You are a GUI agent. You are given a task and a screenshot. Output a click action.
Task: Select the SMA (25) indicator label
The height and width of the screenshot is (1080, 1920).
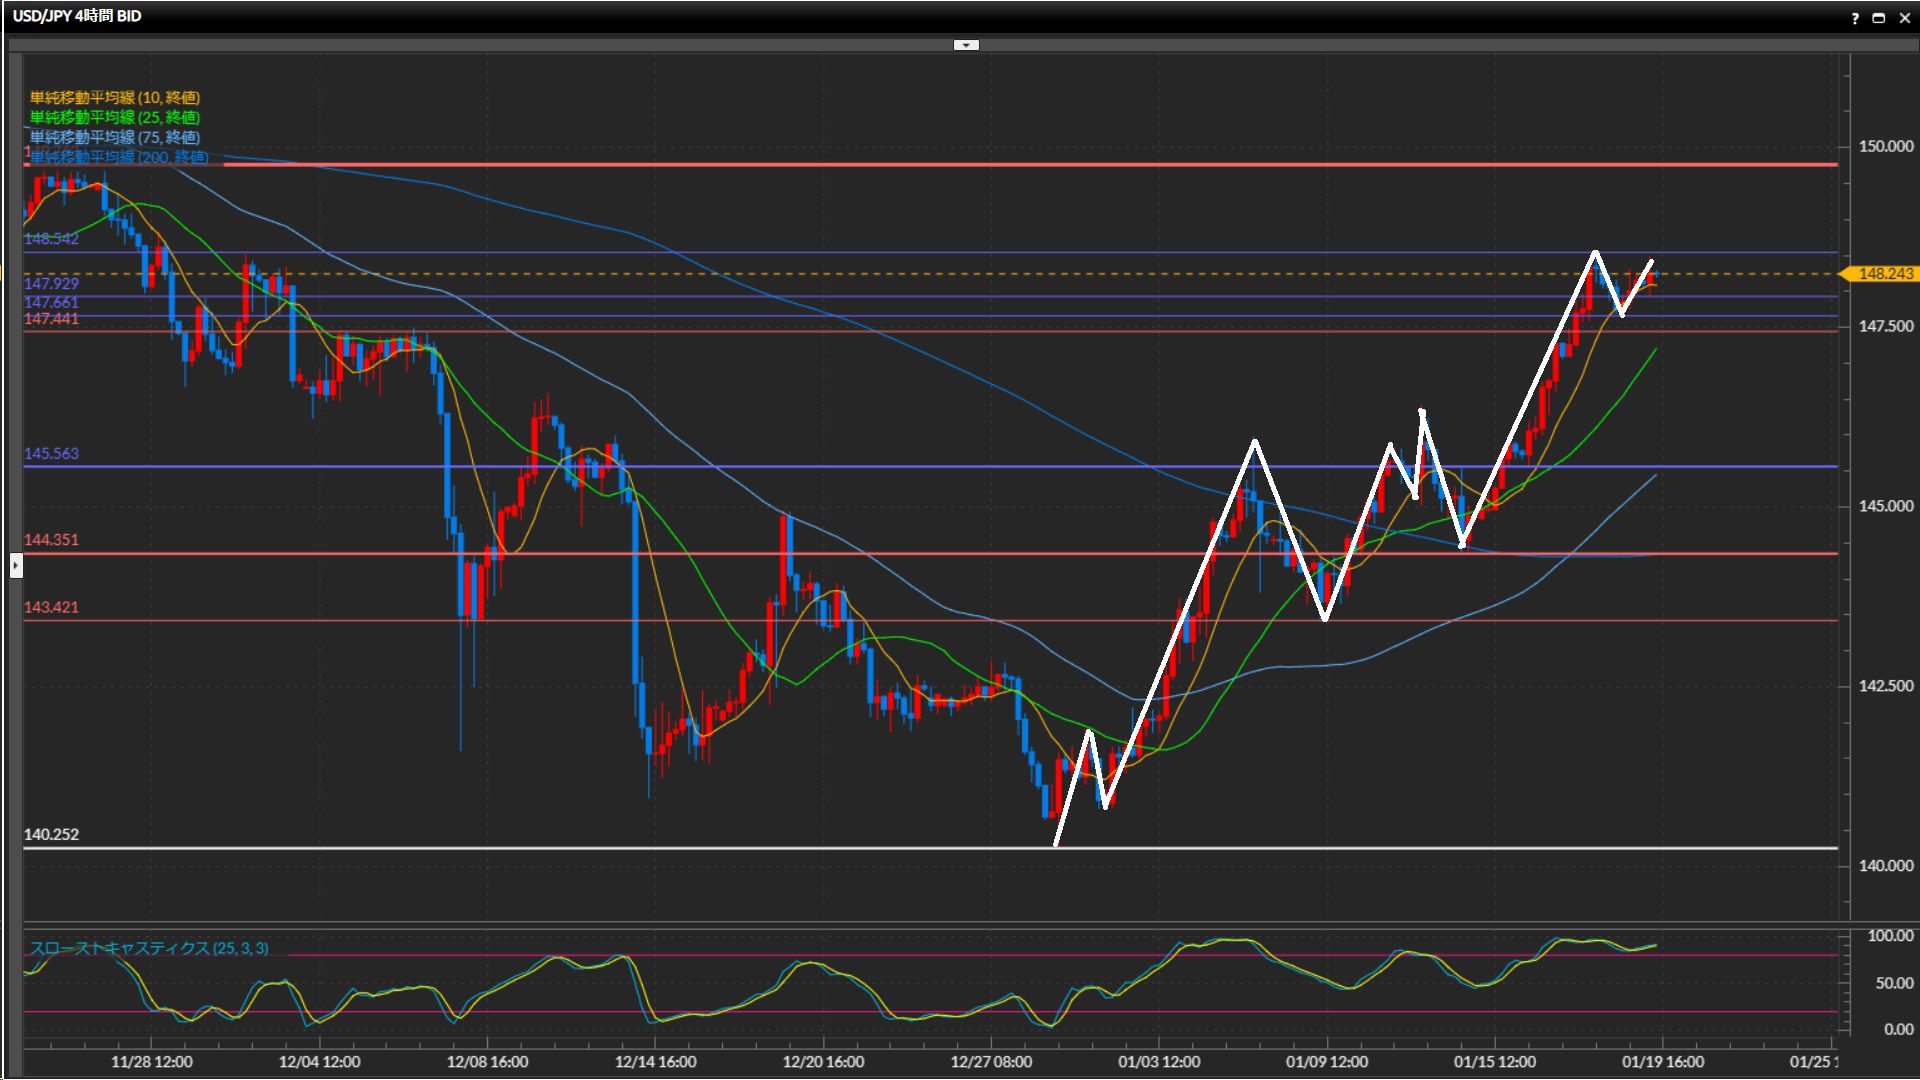tap(114, 117)
